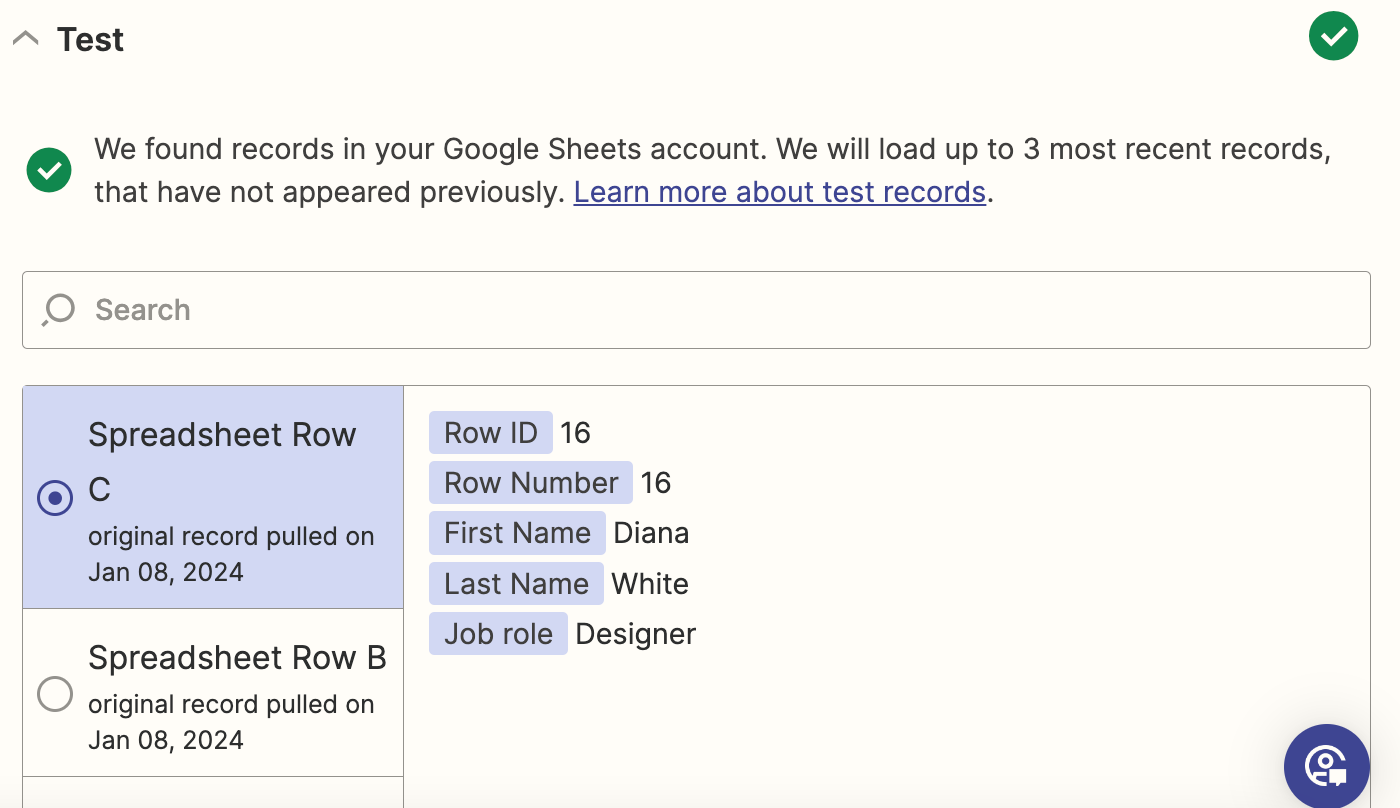The image size is (1400, 808).
Task: Select the Spreadsheet Row C radio button
Action: point(55,497)
